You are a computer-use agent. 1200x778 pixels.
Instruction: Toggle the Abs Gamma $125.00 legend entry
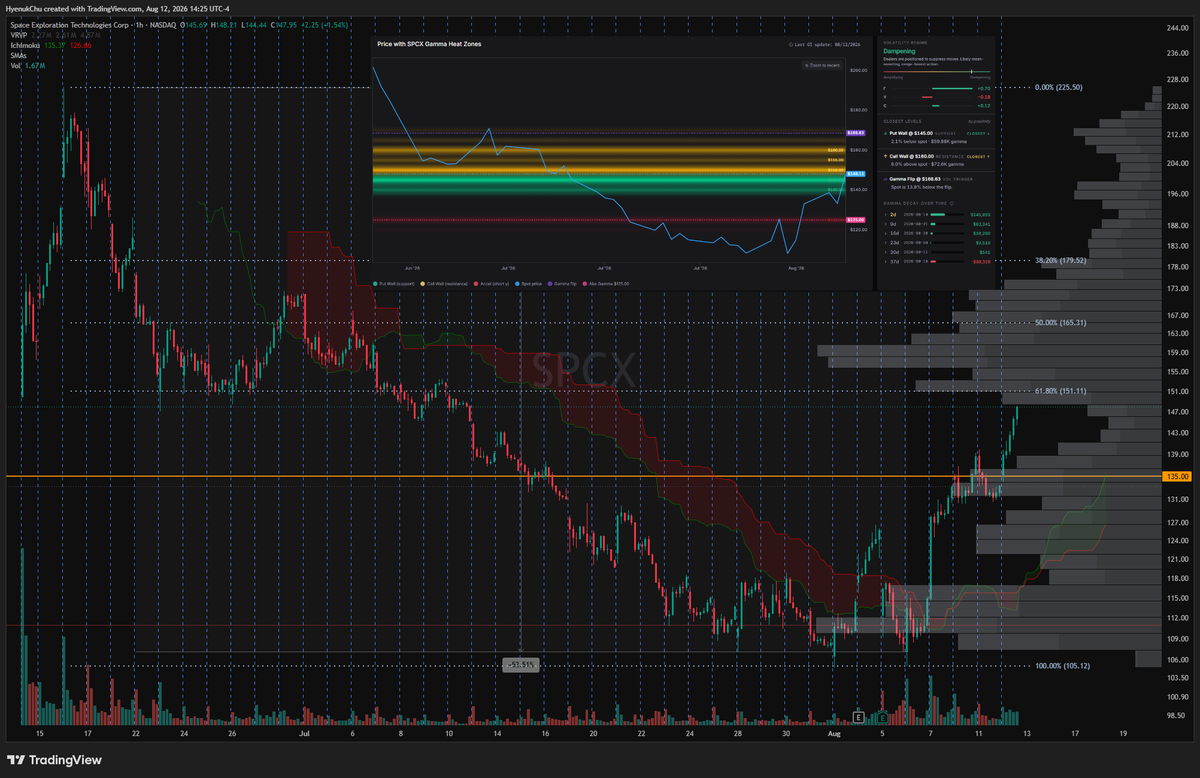click(606, 284)
